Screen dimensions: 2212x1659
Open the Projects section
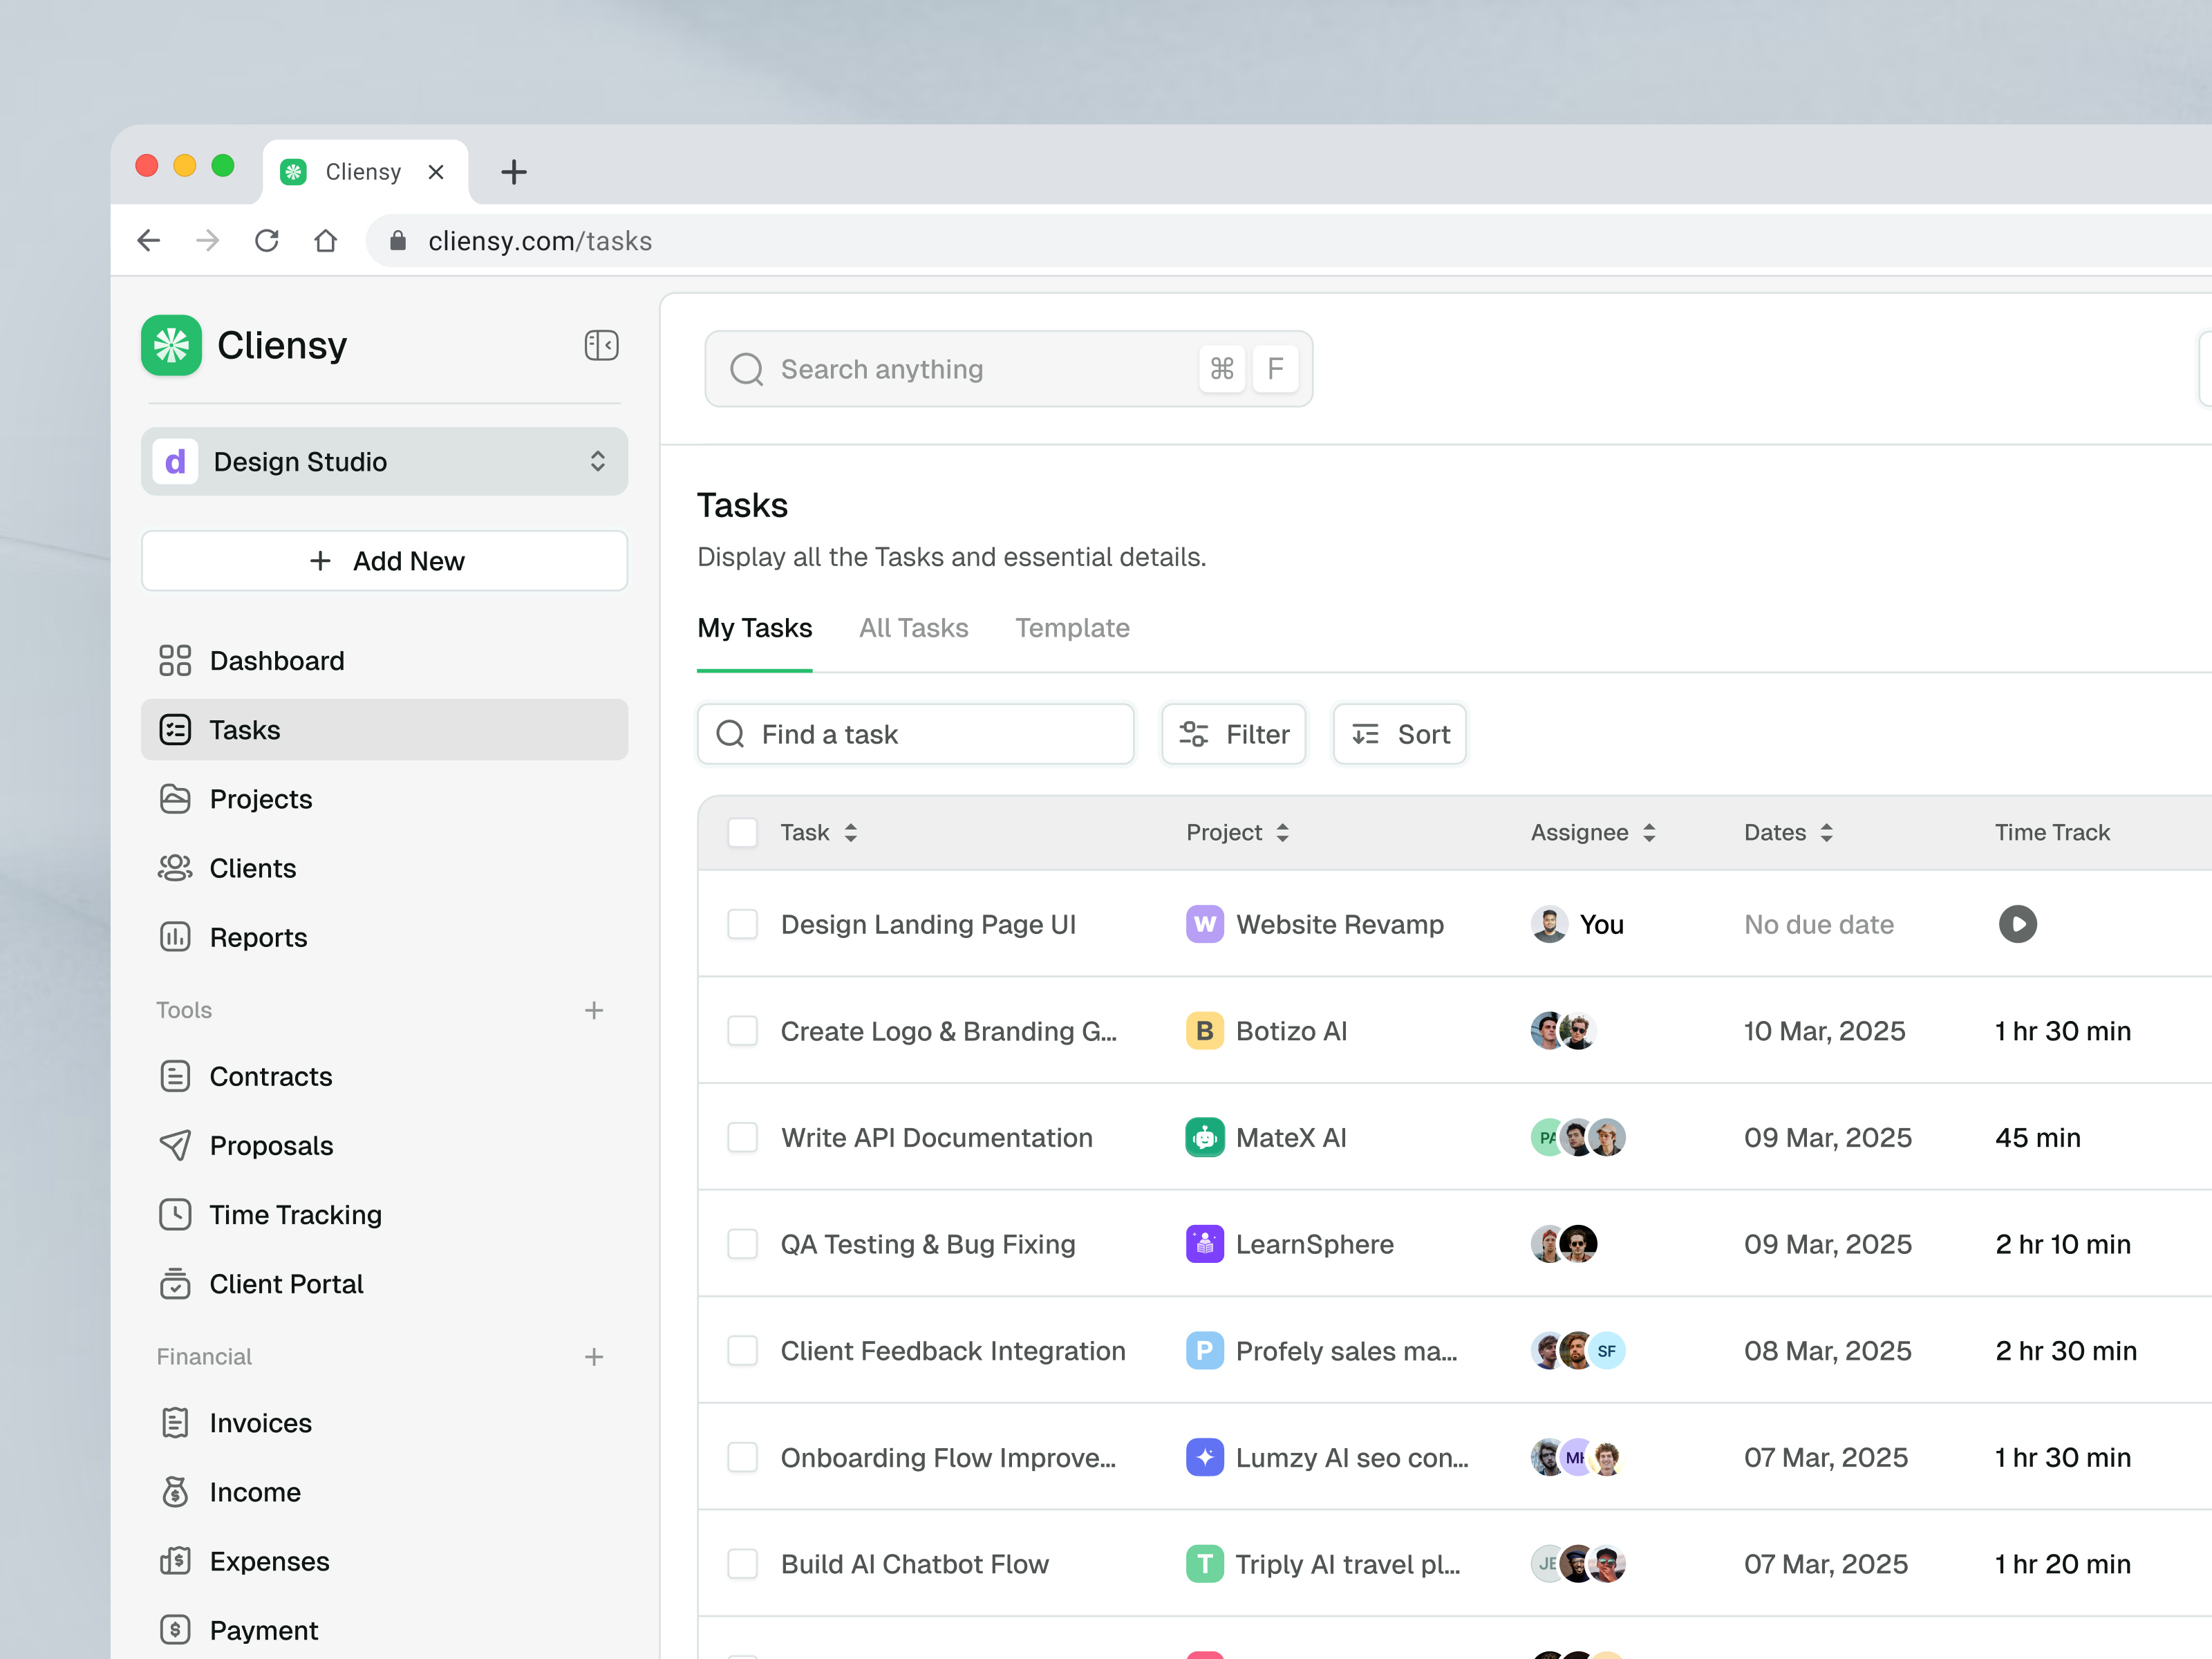[x=259, y=798]
